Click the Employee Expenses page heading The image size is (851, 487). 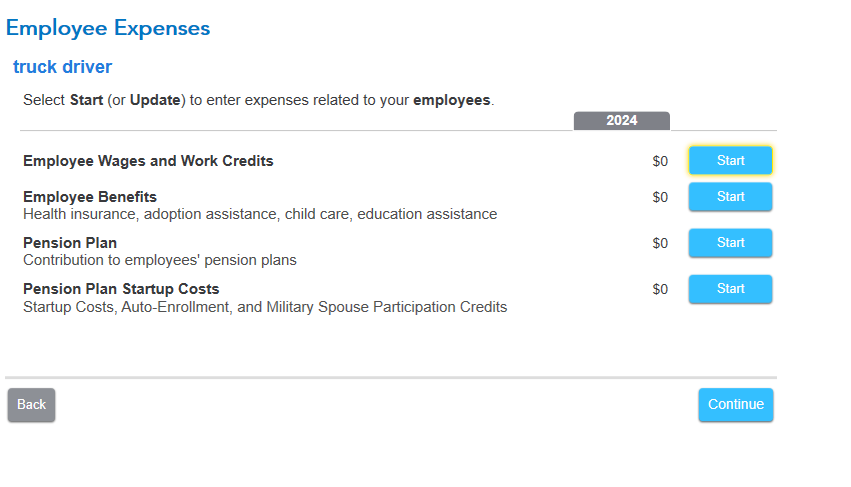pos(108,28)
